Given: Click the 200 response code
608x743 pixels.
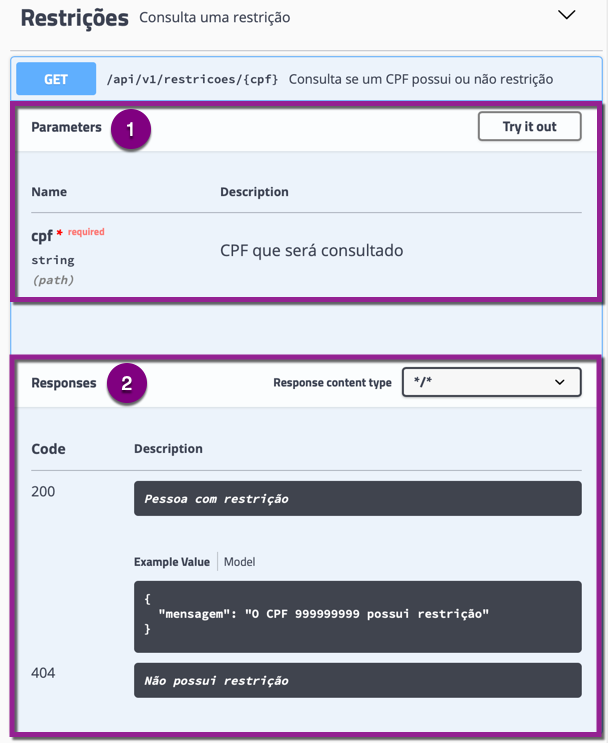Looking at the screenshot, I should pyautogui.click(x=43, y=491).
